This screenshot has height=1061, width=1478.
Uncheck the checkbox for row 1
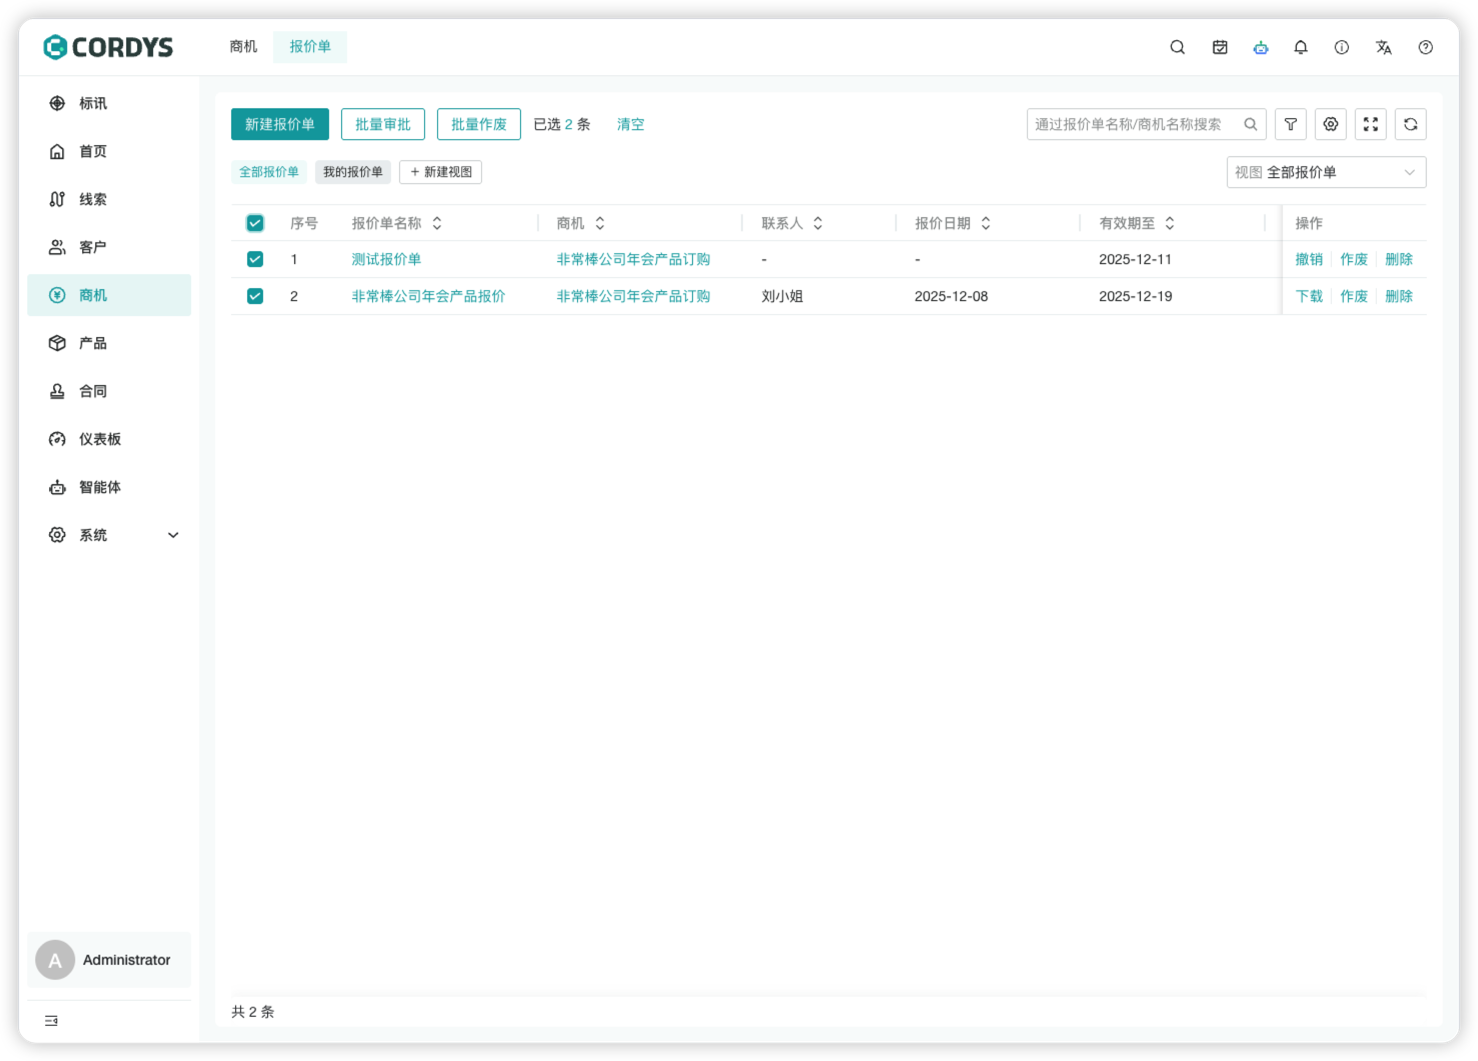tap(255, 259)
